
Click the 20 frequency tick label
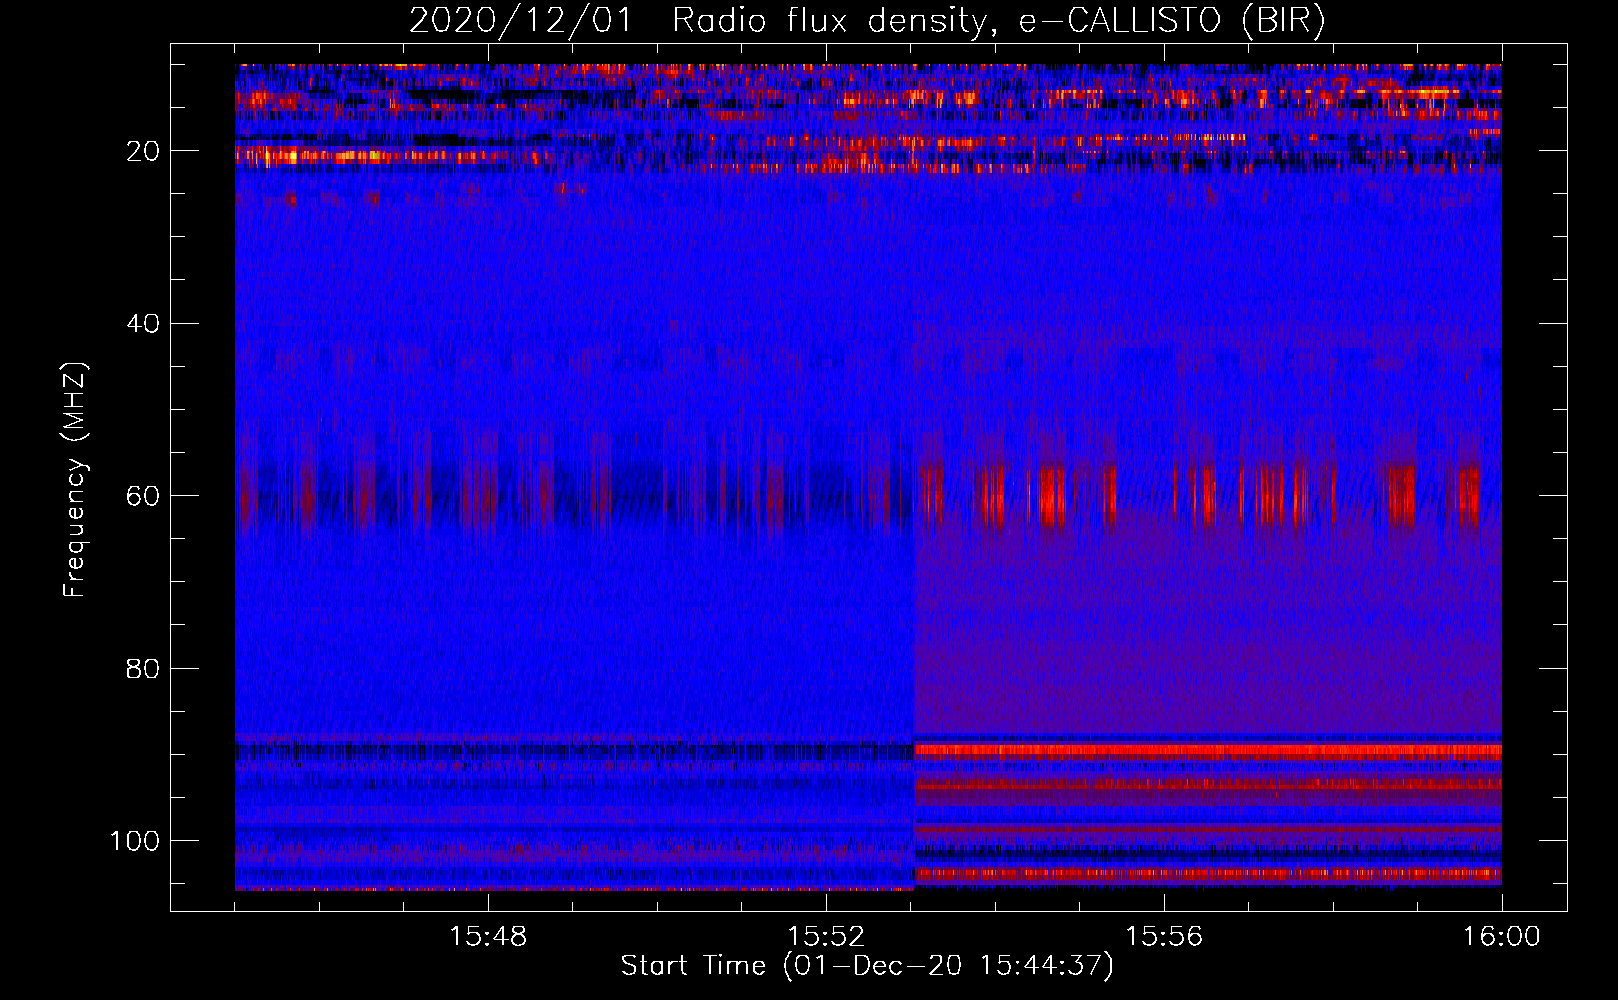pos(143,151)
